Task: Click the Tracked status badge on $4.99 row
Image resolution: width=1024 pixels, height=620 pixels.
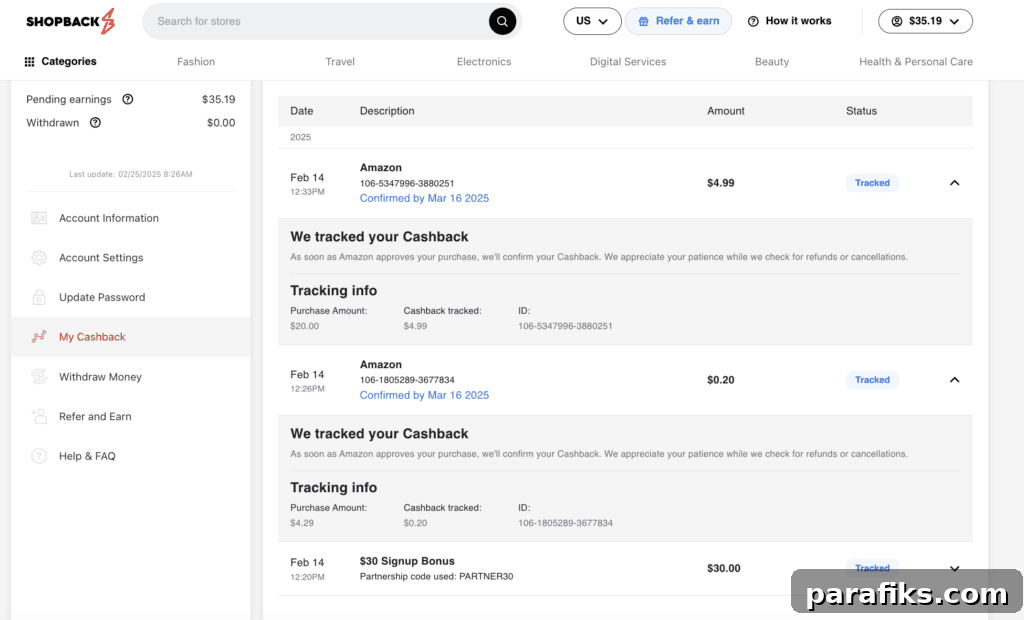Action: (x=872, y=183)
